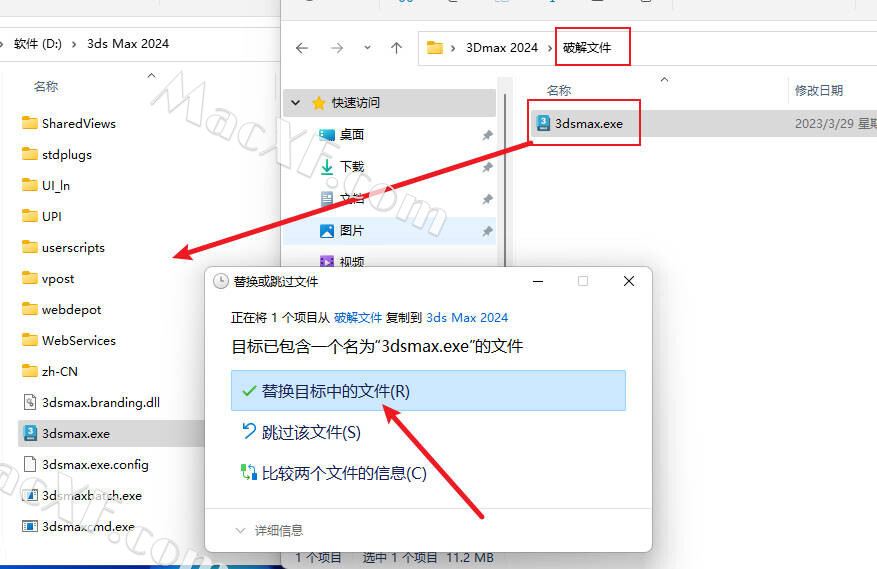The width and height of the screenshot is (877, 569).
Task: Open the 3ds Max 2024 destination link
Action: pyautogui.click(x=467, y=318)
